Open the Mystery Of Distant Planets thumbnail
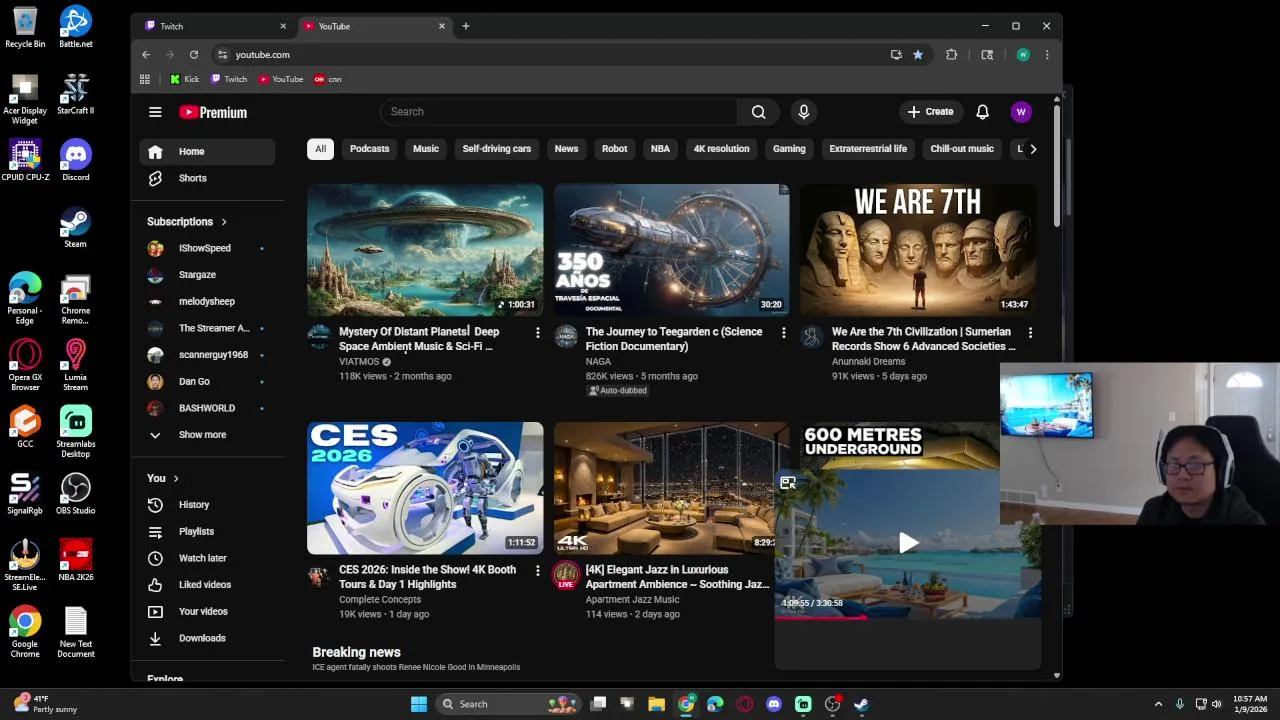Viewport: 1280px width, 720px height. [x=425, y=250]
